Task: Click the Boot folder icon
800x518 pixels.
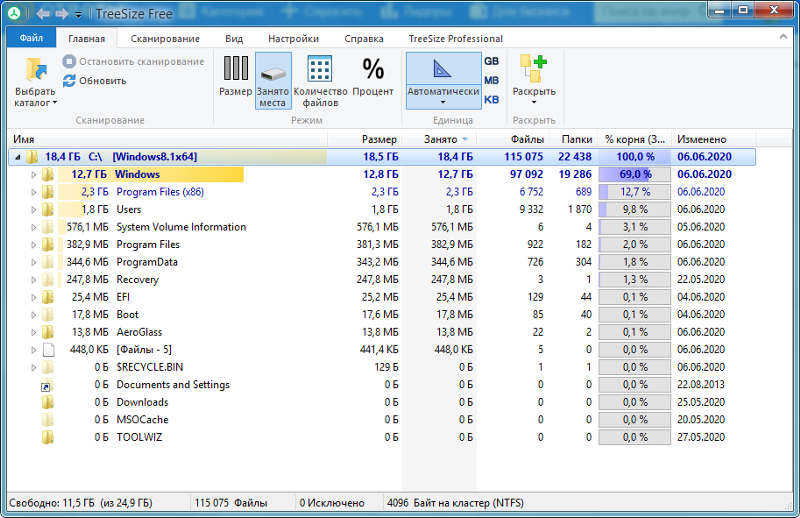Action: coord(47,314)
